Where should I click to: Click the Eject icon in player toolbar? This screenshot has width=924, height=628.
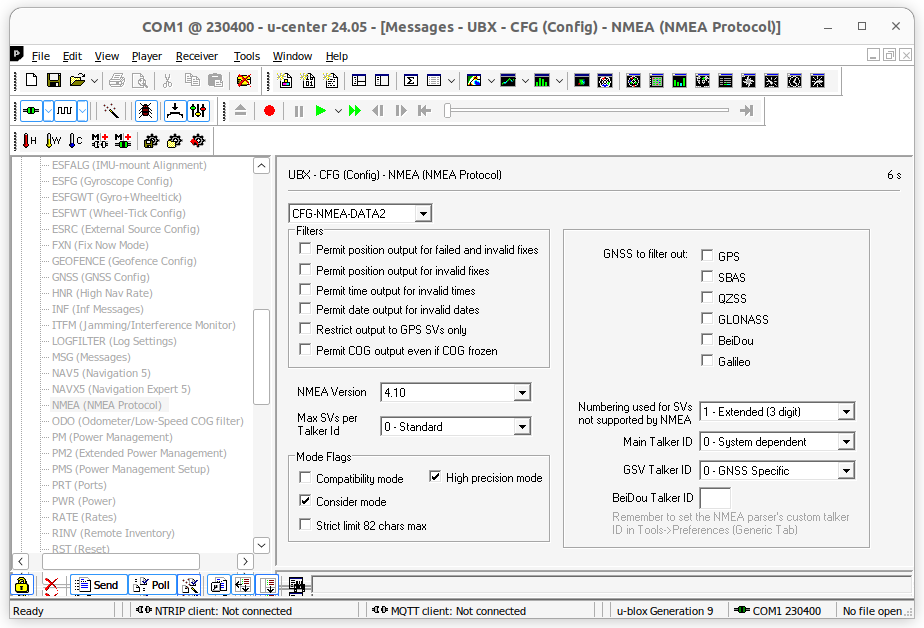(240, 111)
